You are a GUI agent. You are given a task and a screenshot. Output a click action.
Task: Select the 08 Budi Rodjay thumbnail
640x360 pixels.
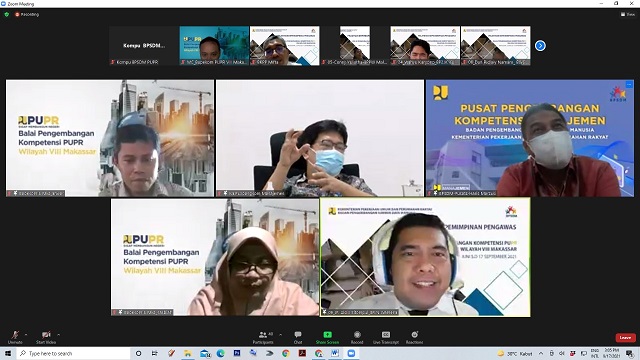click(x=496, y=46)
